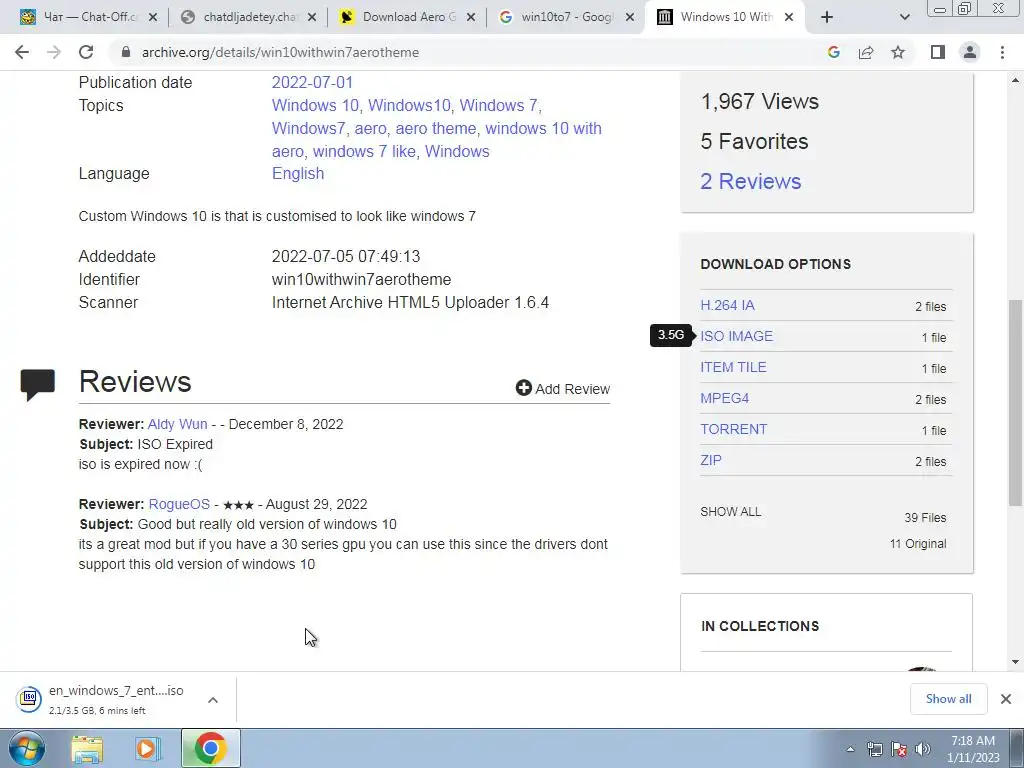Open Chrome three-dot menu

tap(1002, 52)
